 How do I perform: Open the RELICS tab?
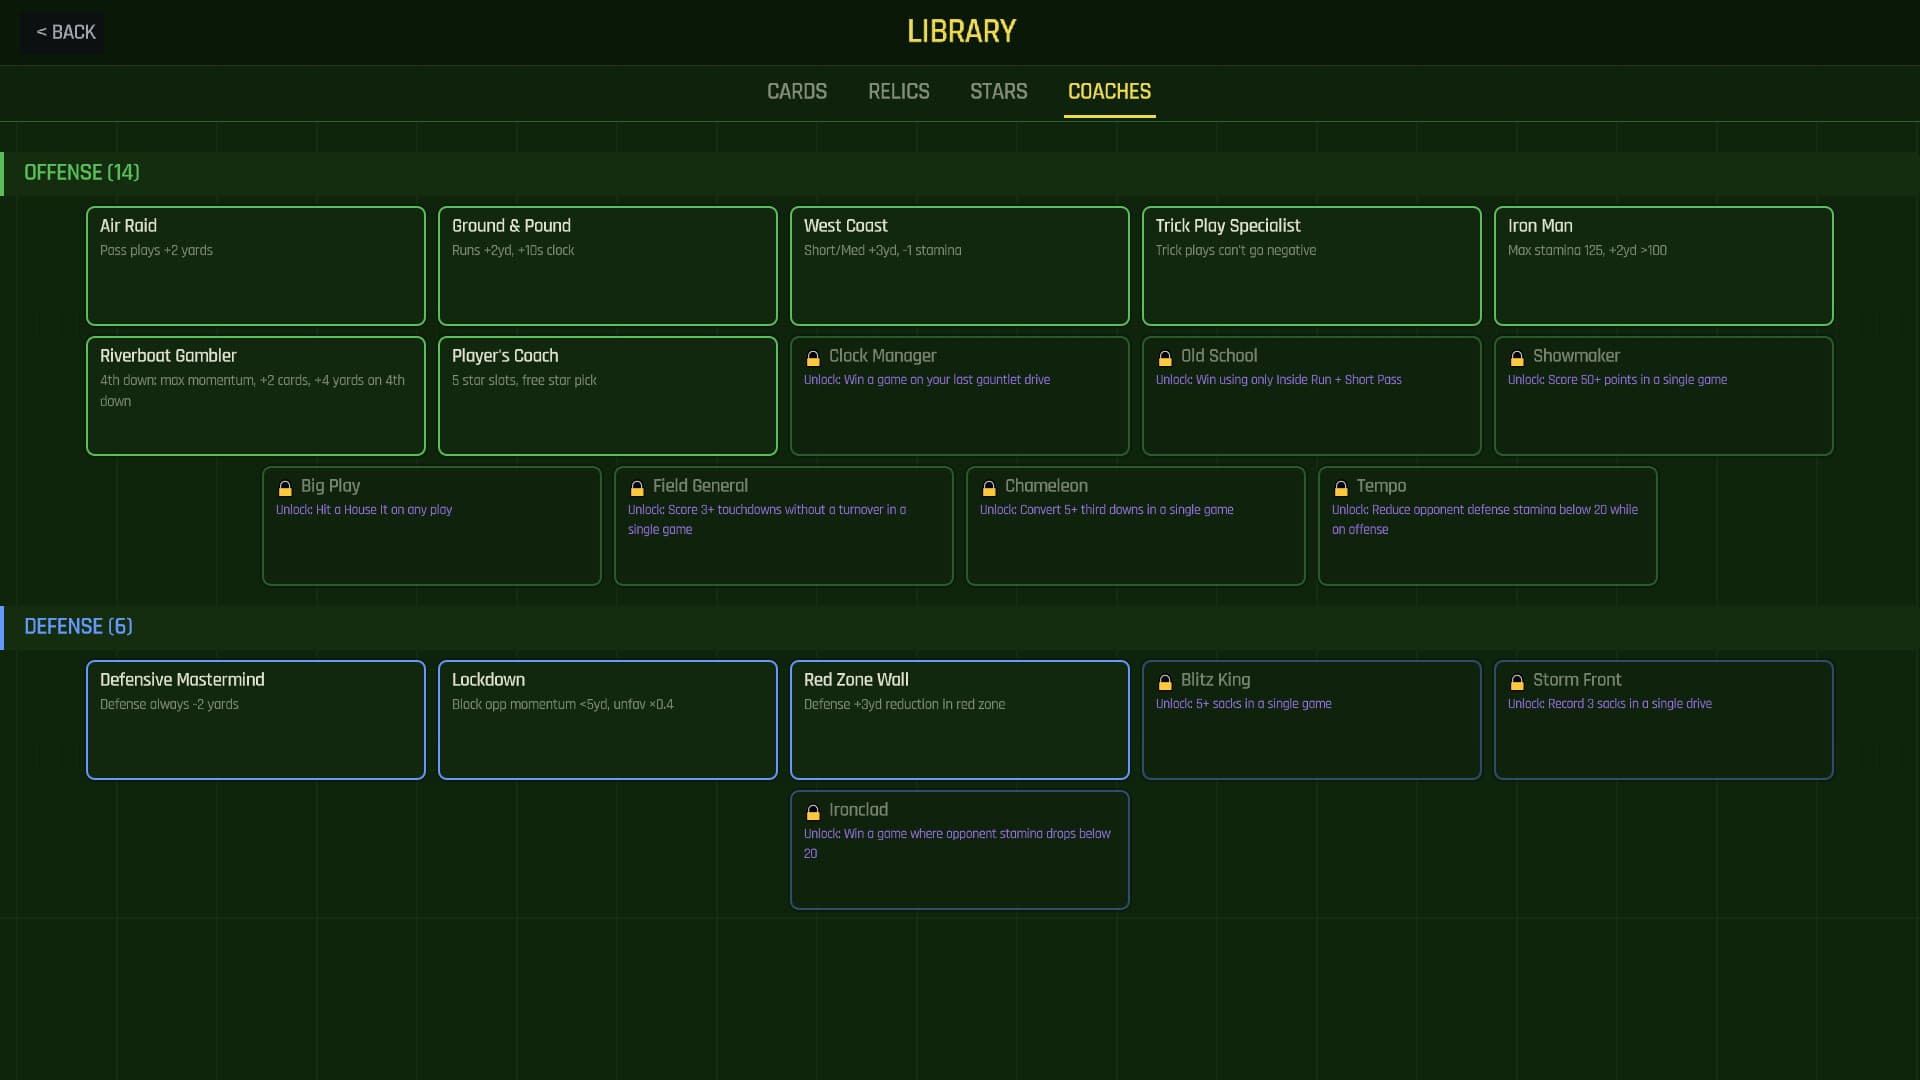pyautogui.click(x=898, y=91)
